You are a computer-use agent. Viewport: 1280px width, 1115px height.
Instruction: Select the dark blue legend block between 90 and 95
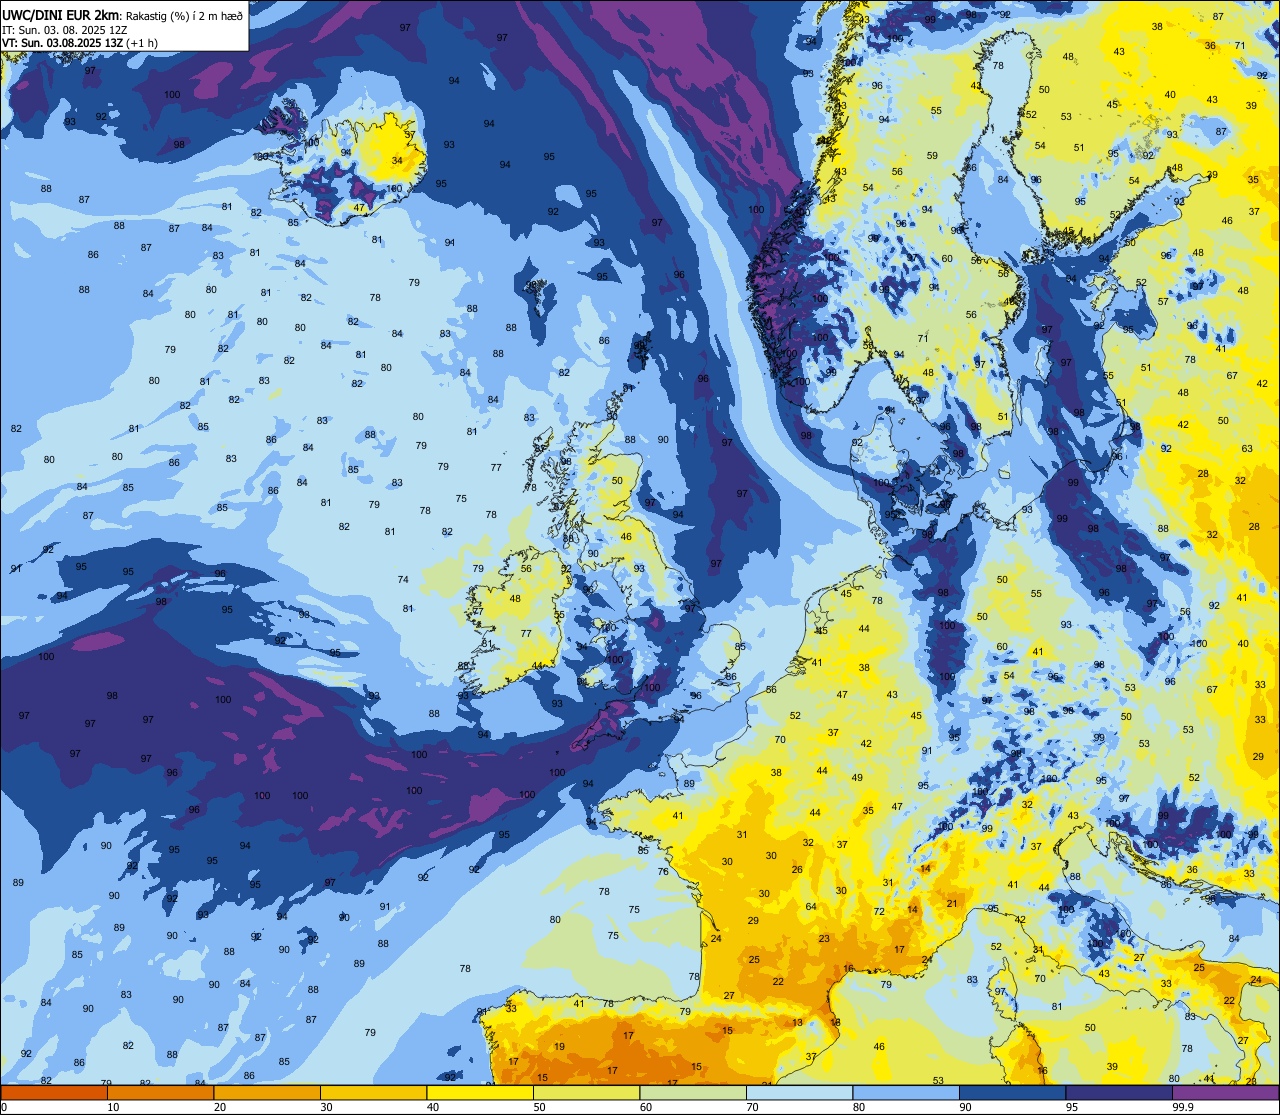pos(1012,1093)
